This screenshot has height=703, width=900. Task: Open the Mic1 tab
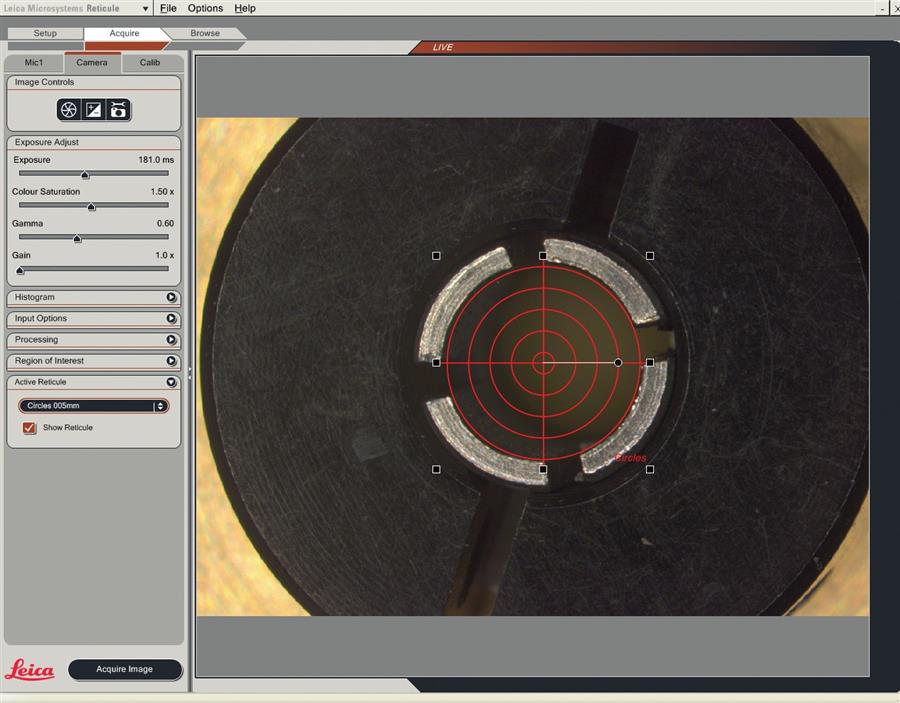click(34, 63)
